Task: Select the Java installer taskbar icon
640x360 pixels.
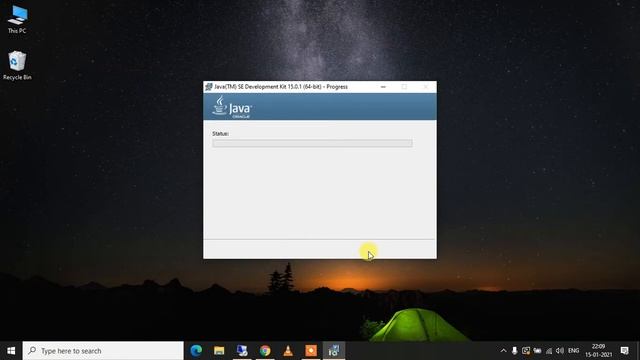Action: point(334,351)
